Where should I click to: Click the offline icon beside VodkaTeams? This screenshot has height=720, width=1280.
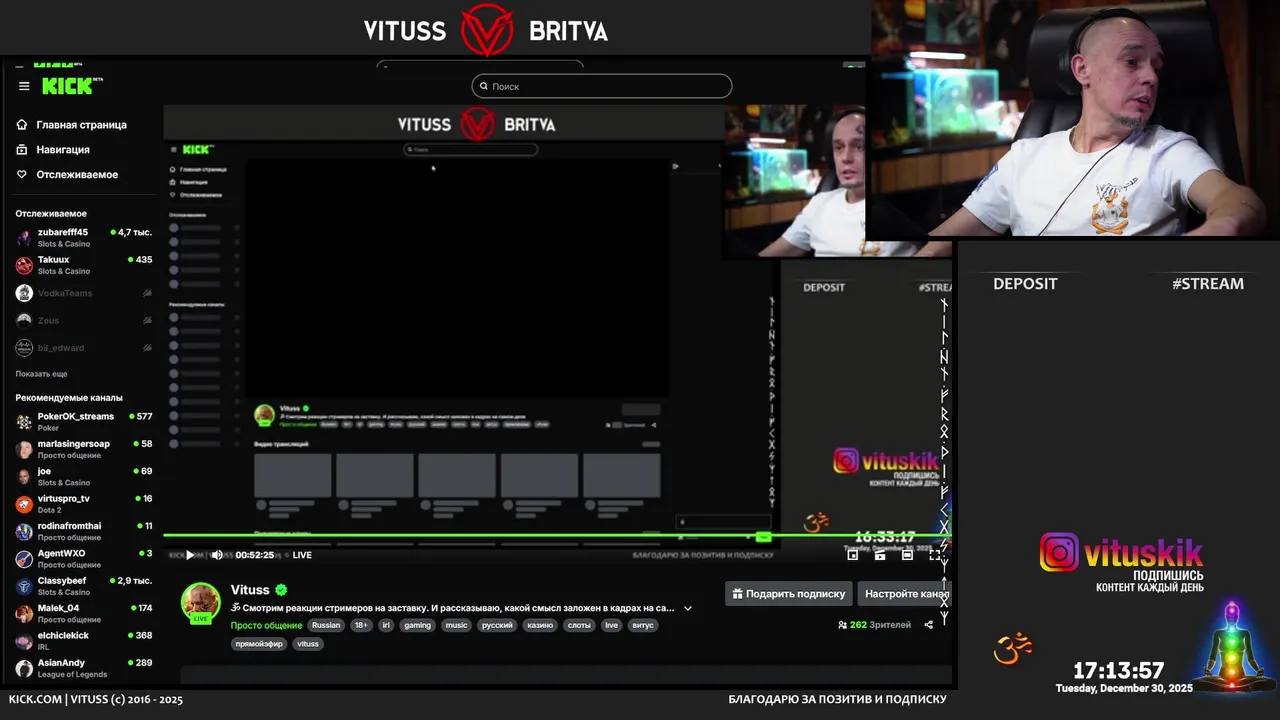(147, 293)
